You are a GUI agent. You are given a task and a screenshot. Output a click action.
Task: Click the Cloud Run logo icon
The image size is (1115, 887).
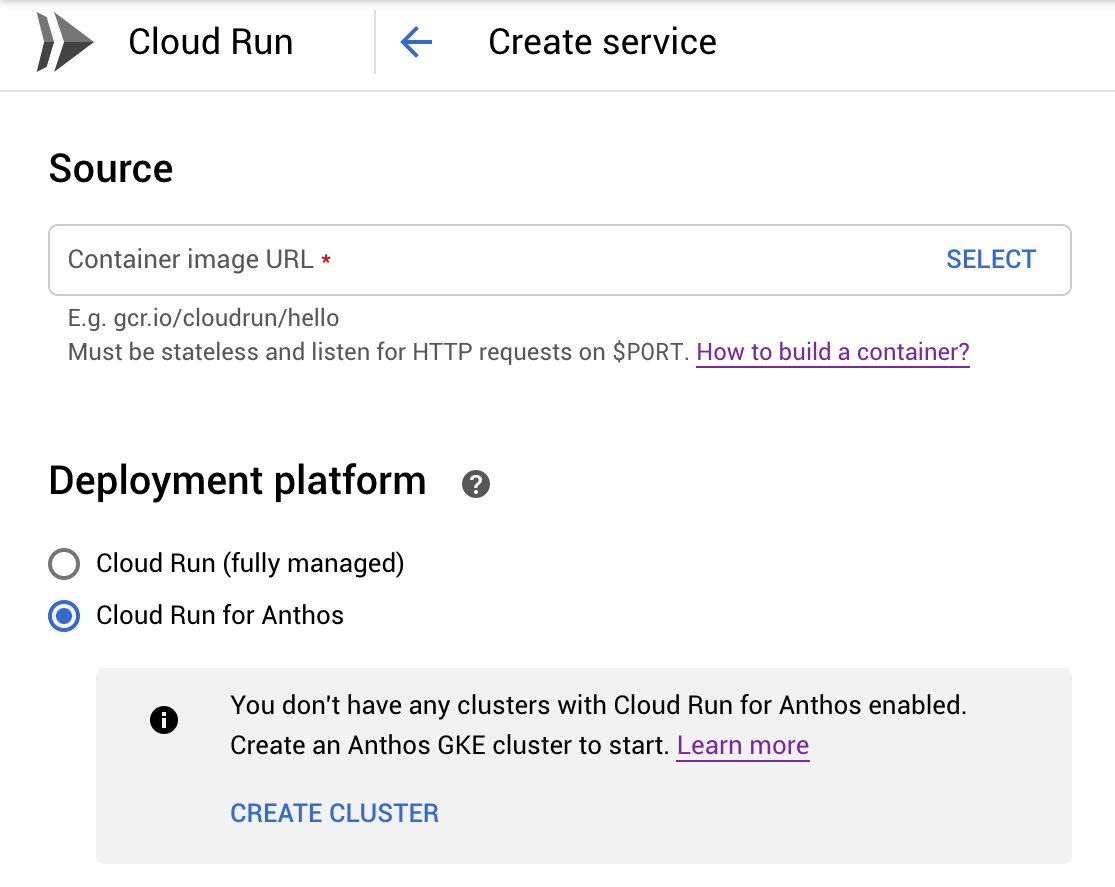tap(65, 42)
